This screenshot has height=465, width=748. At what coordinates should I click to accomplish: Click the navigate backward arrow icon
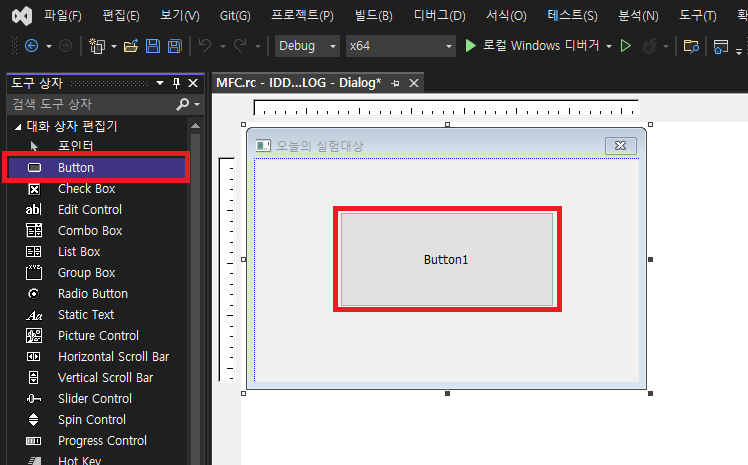(31, 46)
